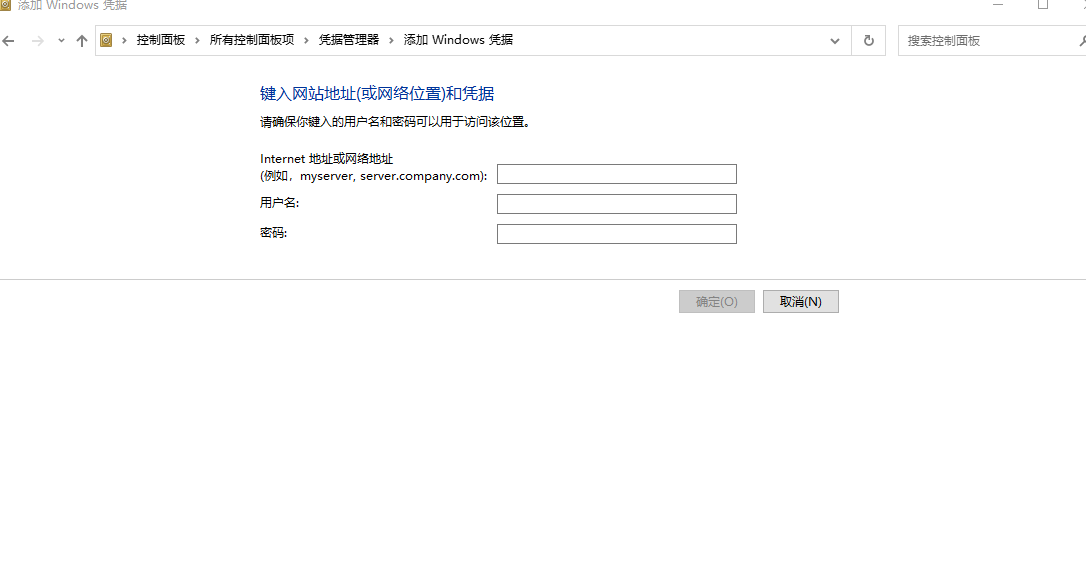Open address bar history dropdown

pos(835,41)
